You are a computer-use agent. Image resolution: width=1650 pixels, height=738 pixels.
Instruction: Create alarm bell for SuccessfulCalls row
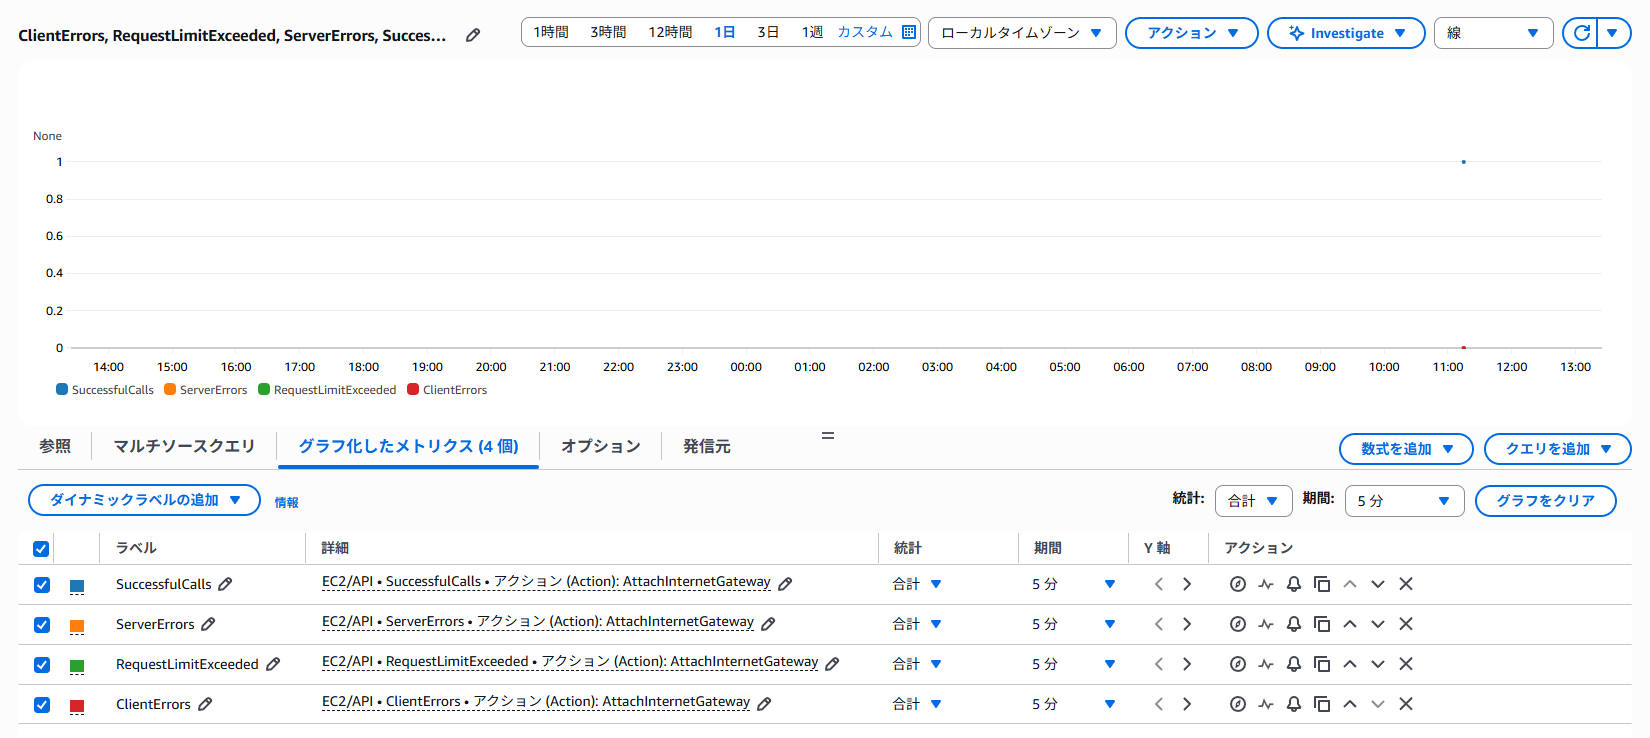point(1294,584)
